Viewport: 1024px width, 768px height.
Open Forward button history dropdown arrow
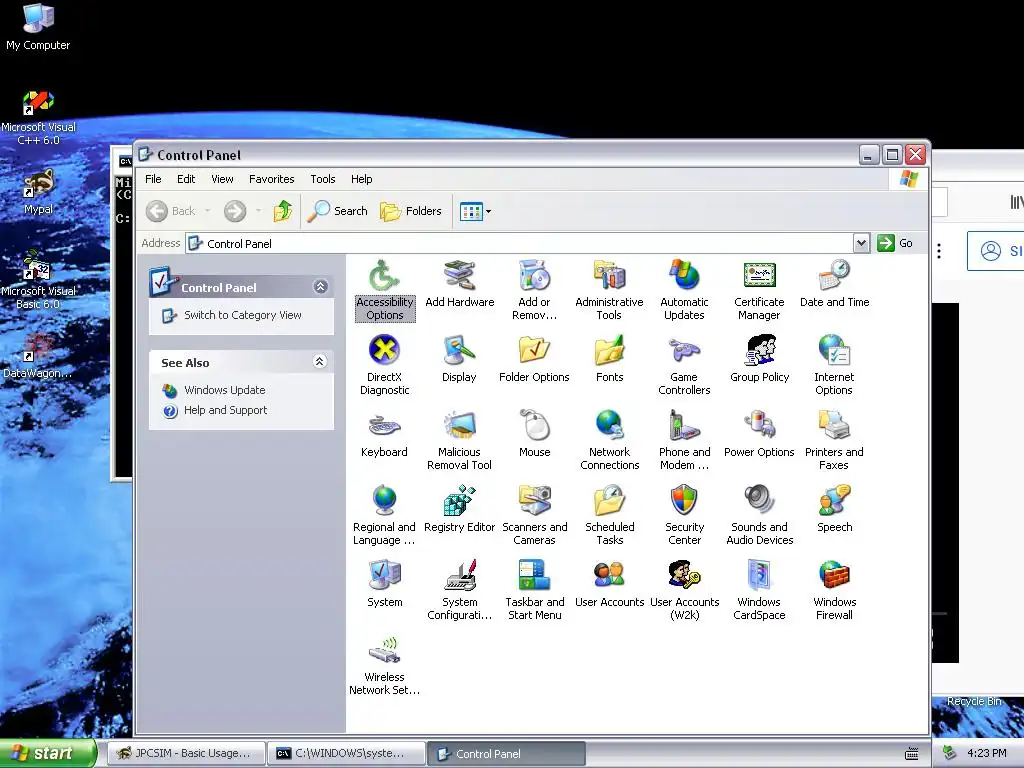point(259,211)
